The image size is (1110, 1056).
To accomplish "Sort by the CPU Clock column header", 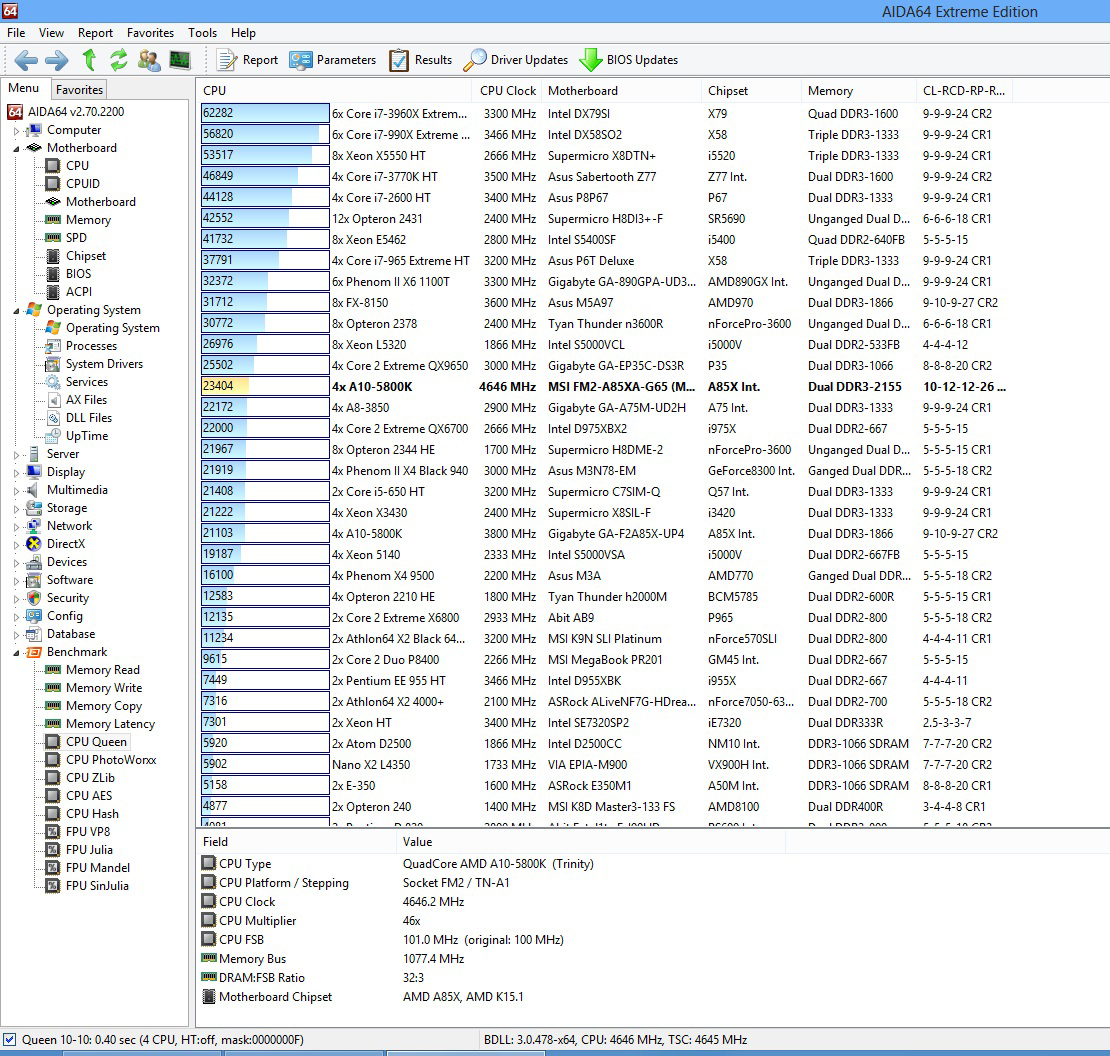I will [508, 91].
